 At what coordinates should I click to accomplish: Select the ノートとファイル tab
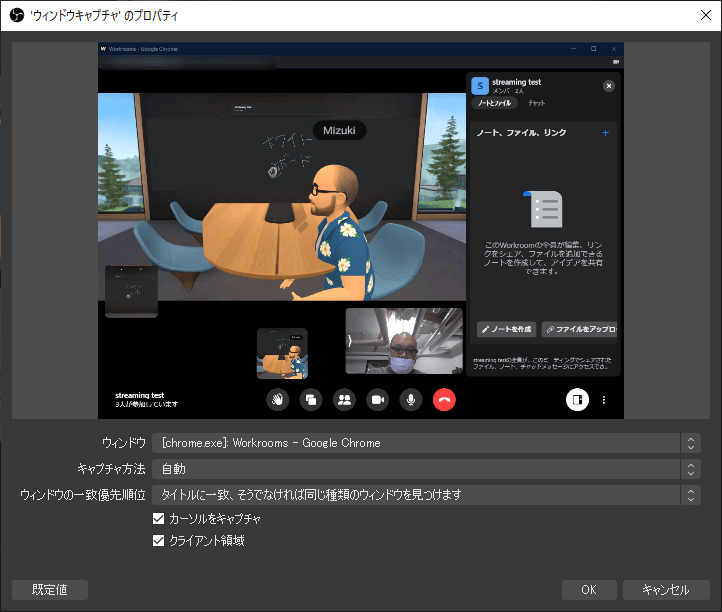(x=494, y=103)
